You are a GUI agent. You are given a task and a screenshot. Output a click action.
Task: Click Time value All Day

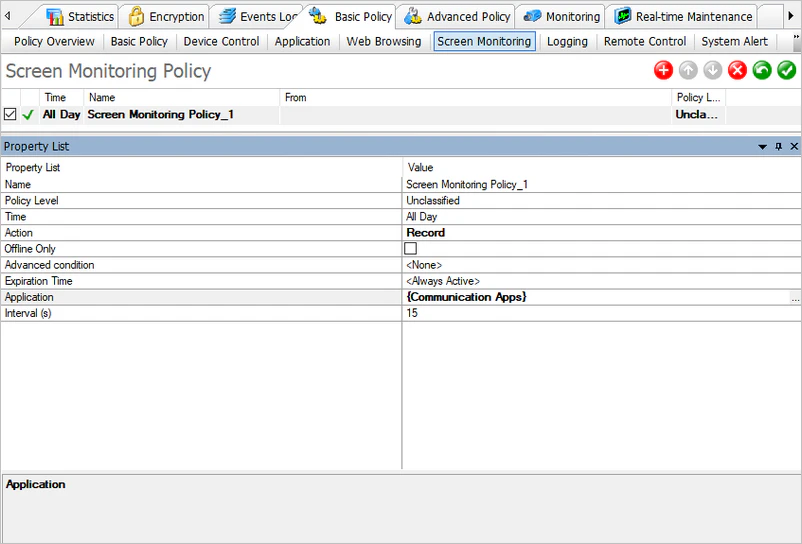click(602, 217)
